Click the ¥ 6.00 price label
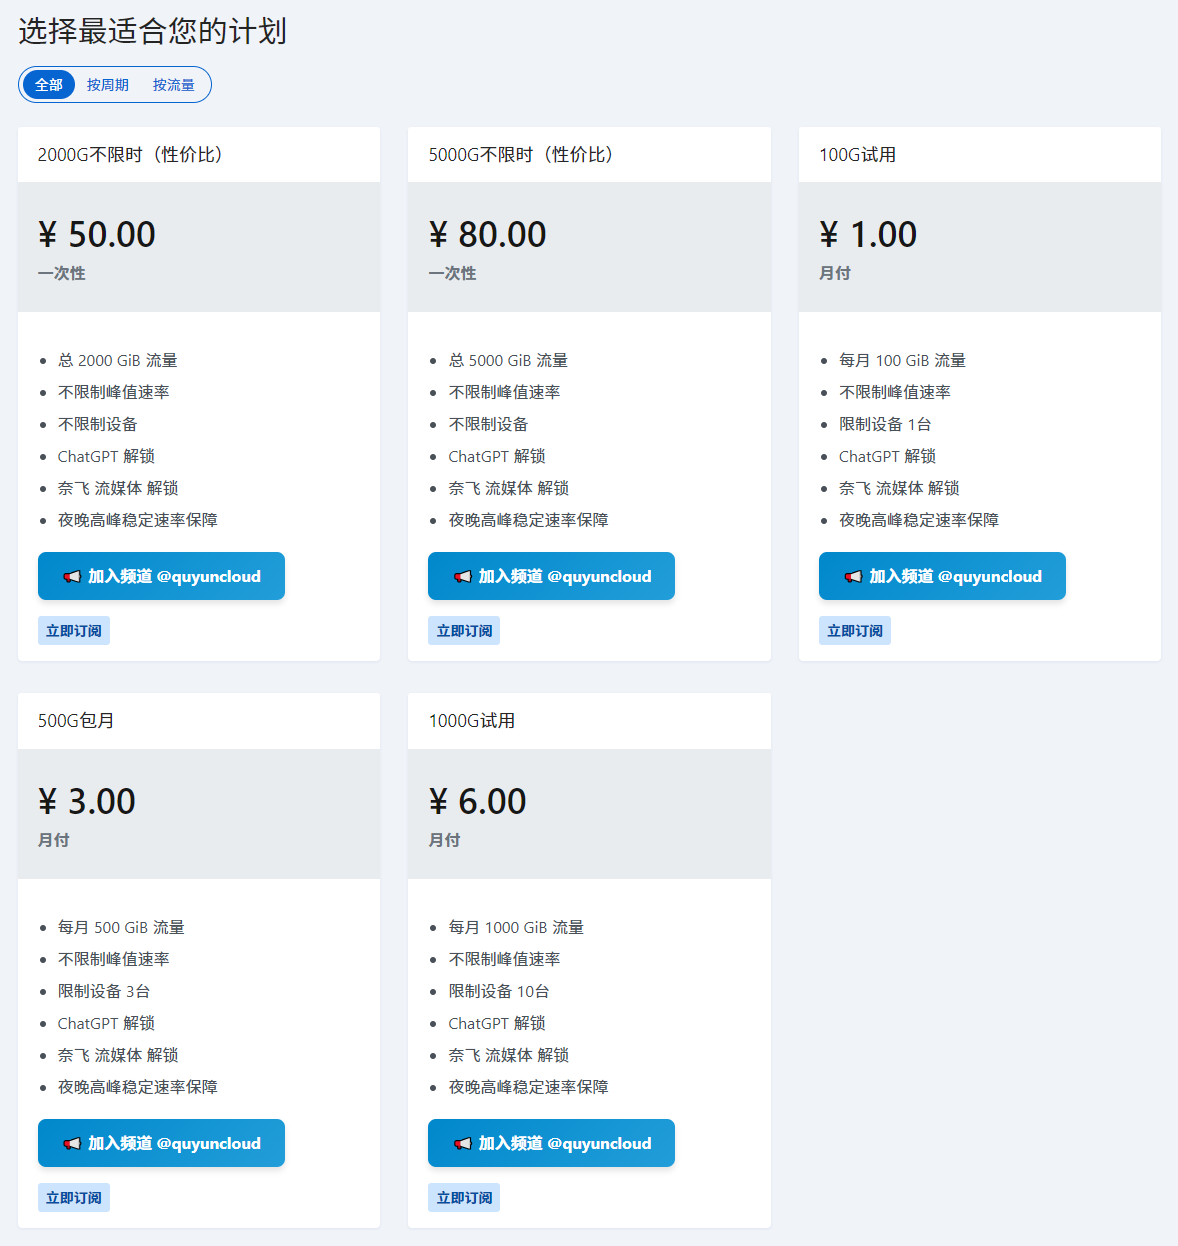This screenshot has width=1178, height=1246. click(477, 802)
